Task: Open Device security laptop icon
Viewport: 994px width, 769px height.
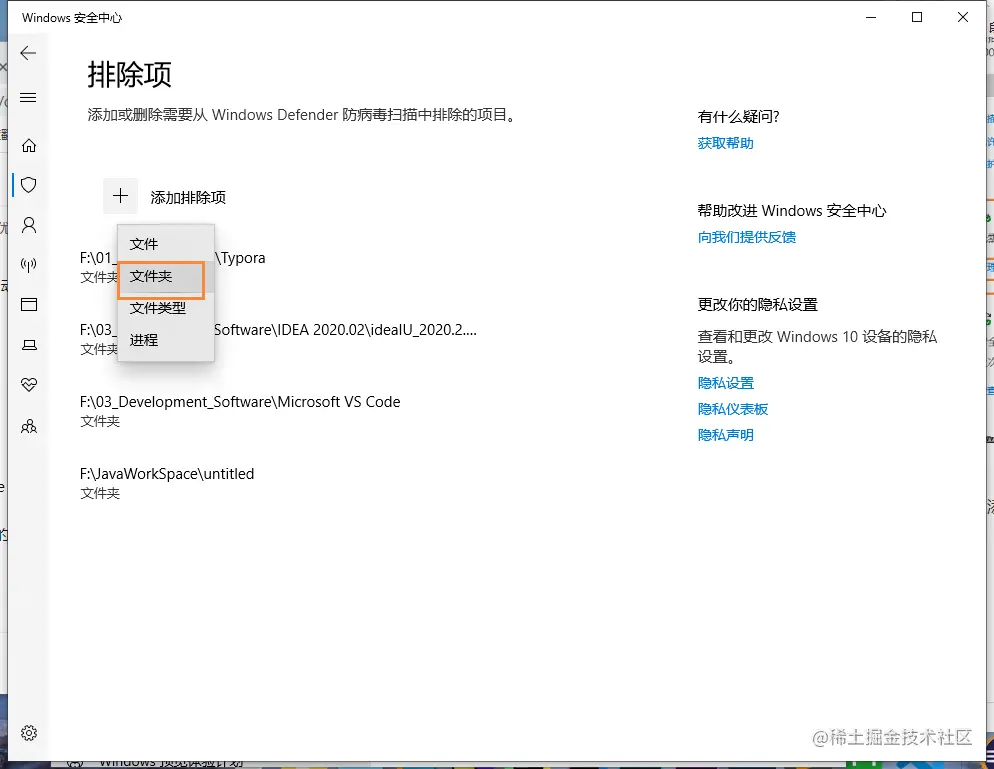Action: click(x=29, y=345)
